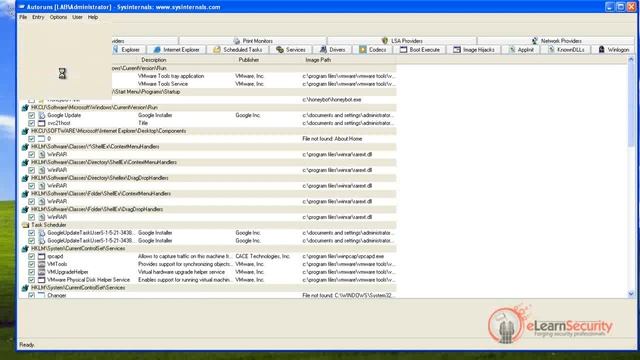Click the Print Monitors printer icon
Viewport: 640px width, 360px height.
coord(237,41)
